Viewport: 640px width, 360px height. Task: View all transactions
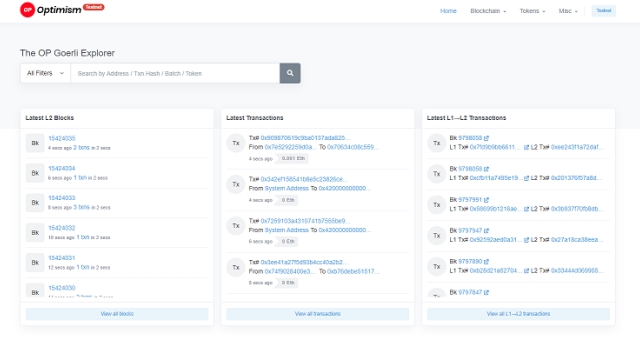(x=318, y=314)
